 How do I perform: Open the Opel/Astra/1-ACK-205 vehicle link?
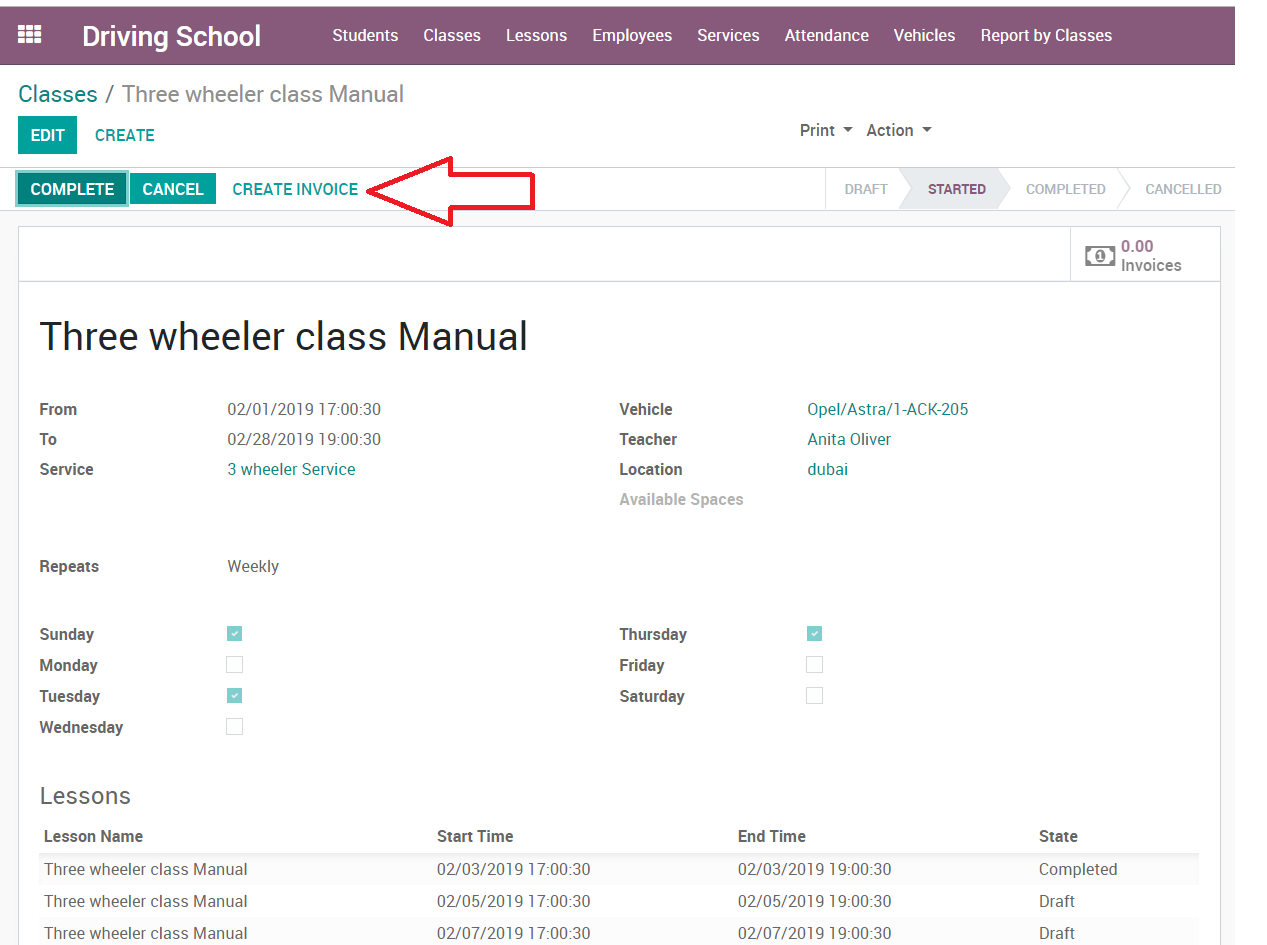(887, 409)
